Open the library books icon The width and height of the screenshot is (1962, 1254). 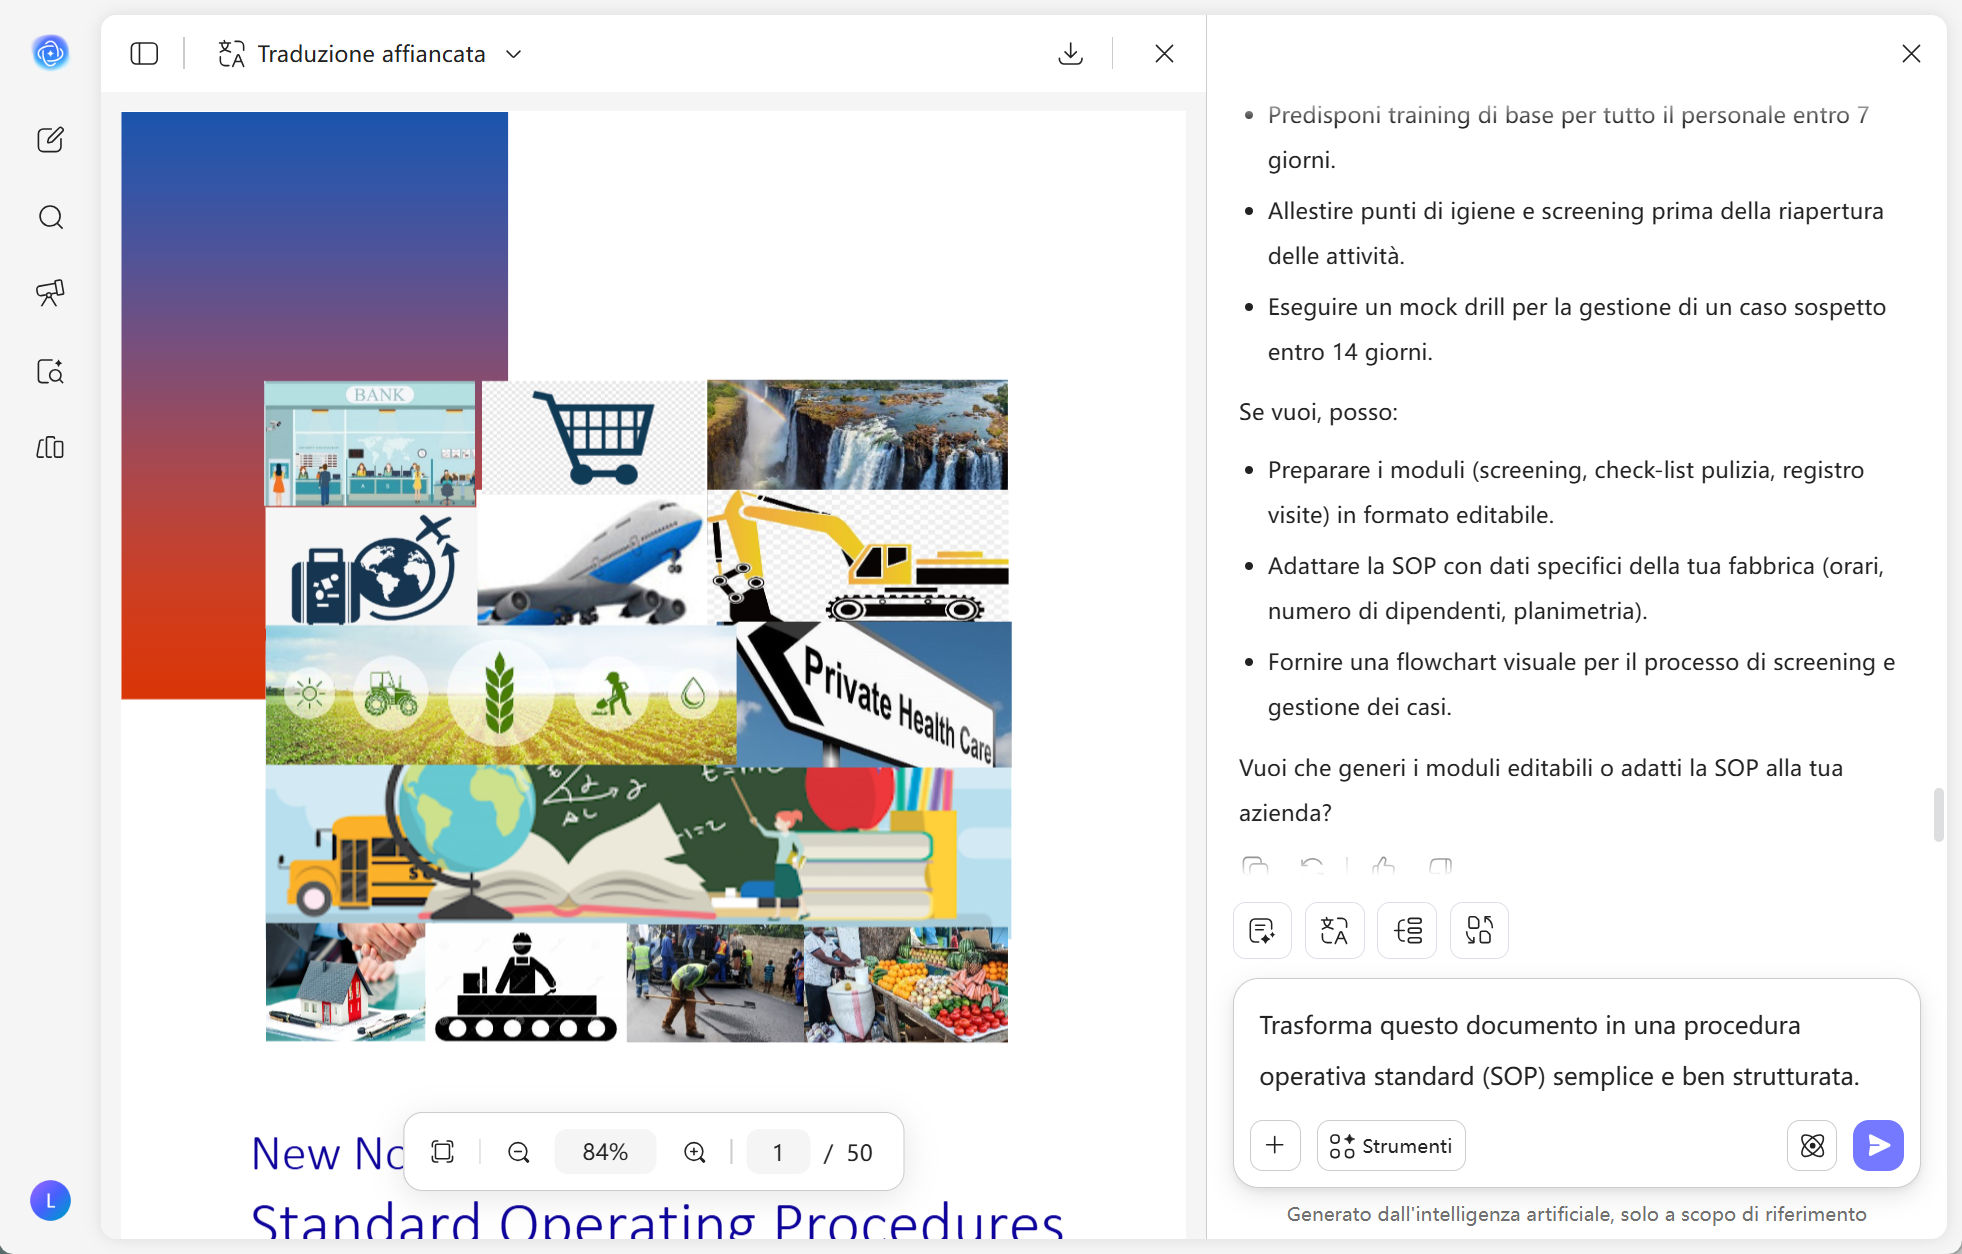[50, 447]
